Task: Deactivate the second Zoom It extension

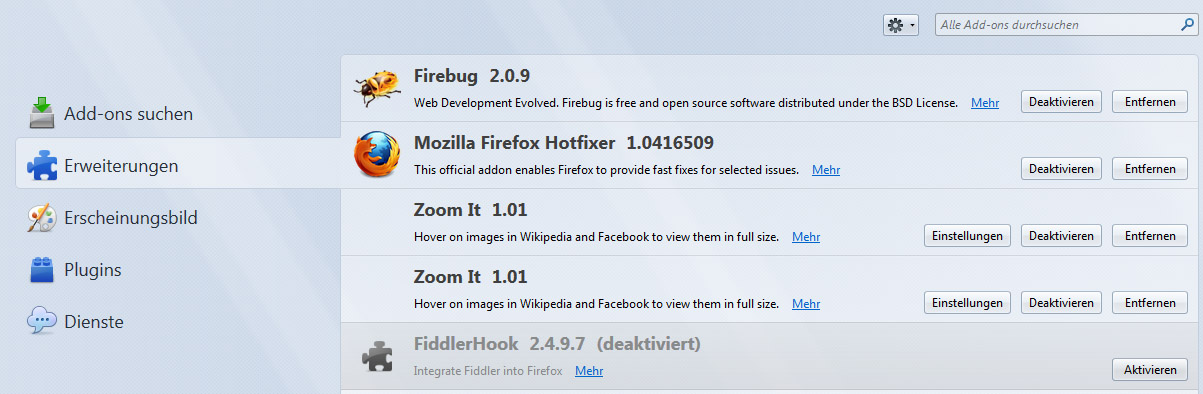Action: click(x=1061, y=303)
